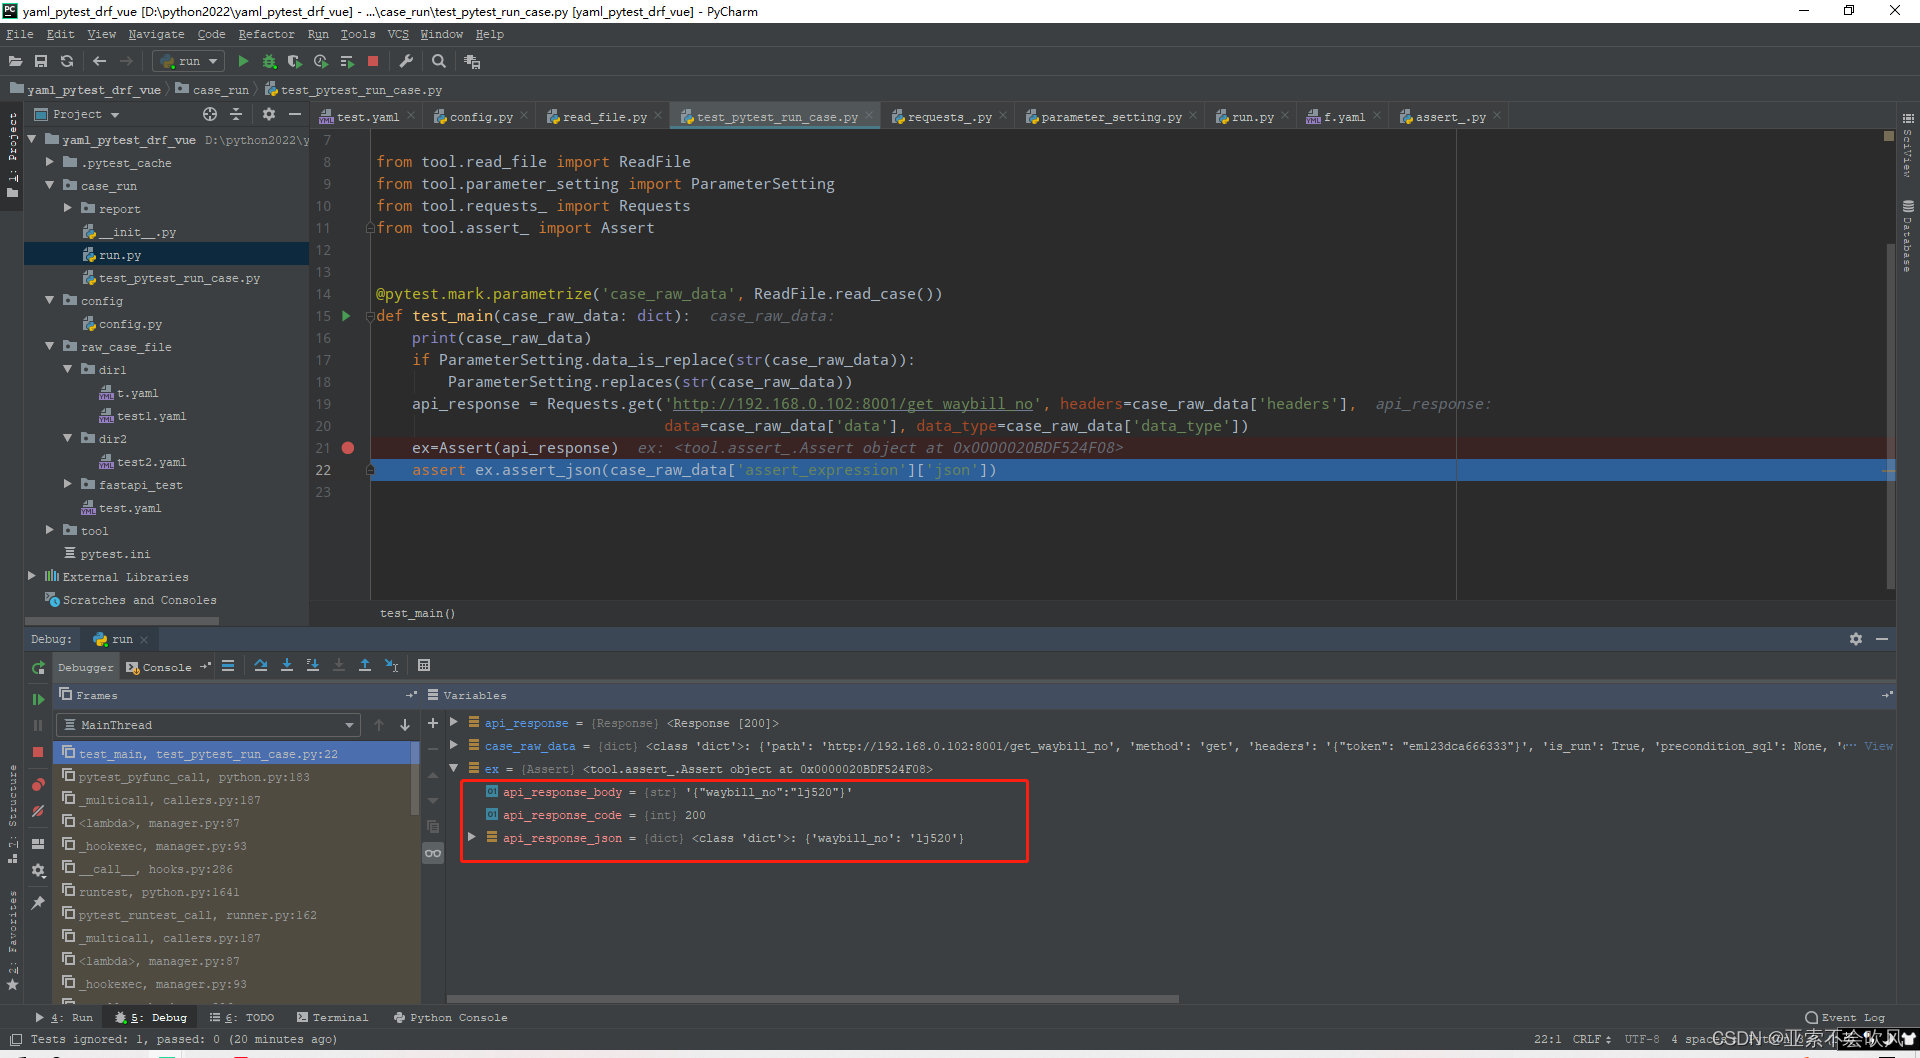
Task: Expand External Libraries node
Action: tap(32, 577)
